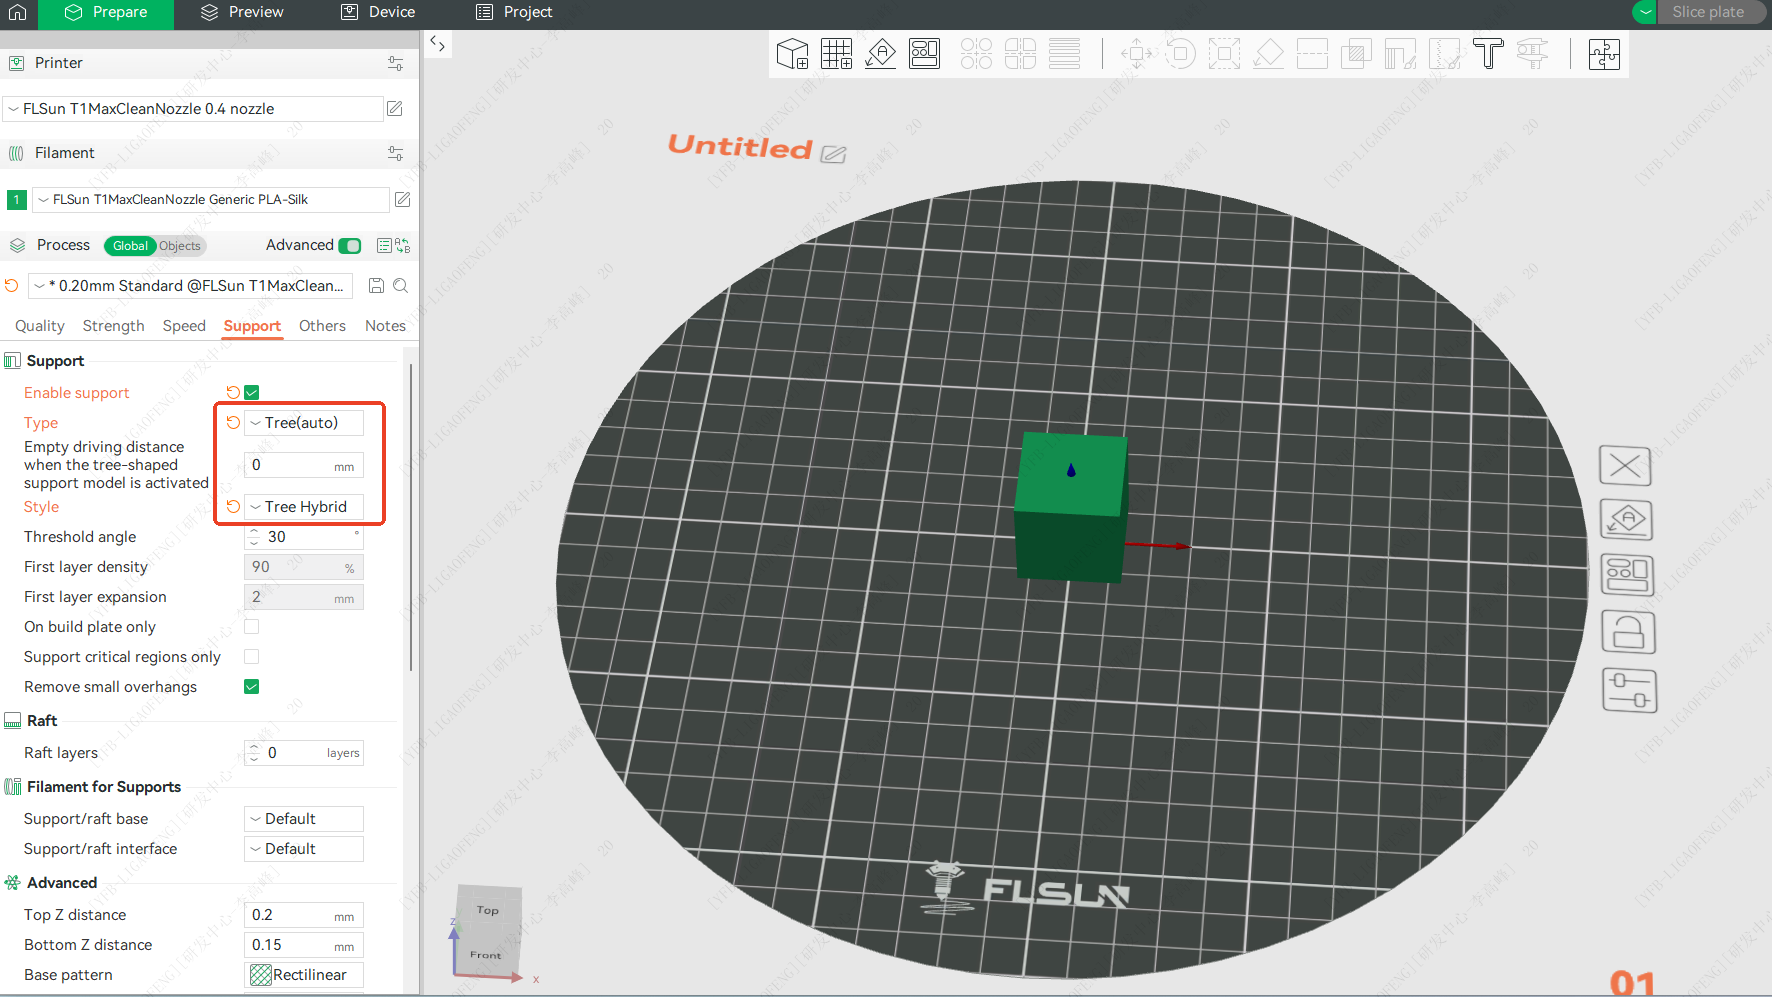The height and width of the screenshot is (997, 1772).
Task: Open the Notes settings tab
Action: tap(385, 326)
